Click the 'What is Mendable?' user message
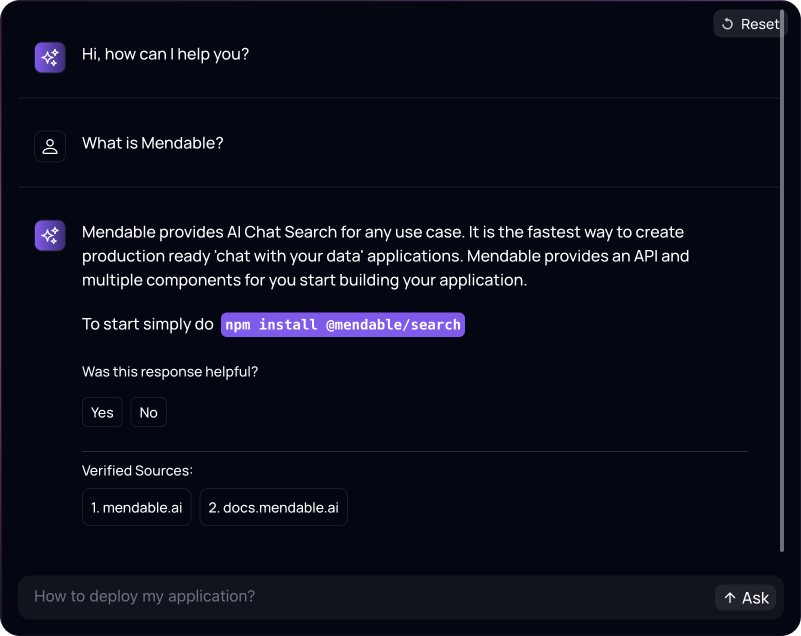Screen dimensions: 801x636 153,143
